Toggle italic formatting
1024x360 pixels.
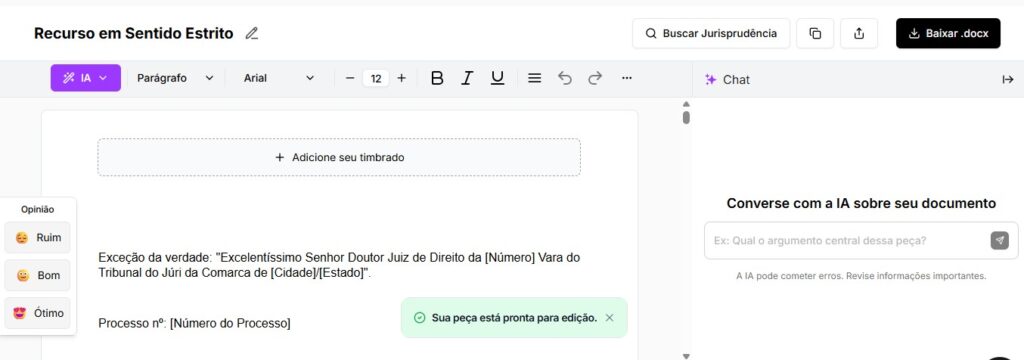point(467,78)
